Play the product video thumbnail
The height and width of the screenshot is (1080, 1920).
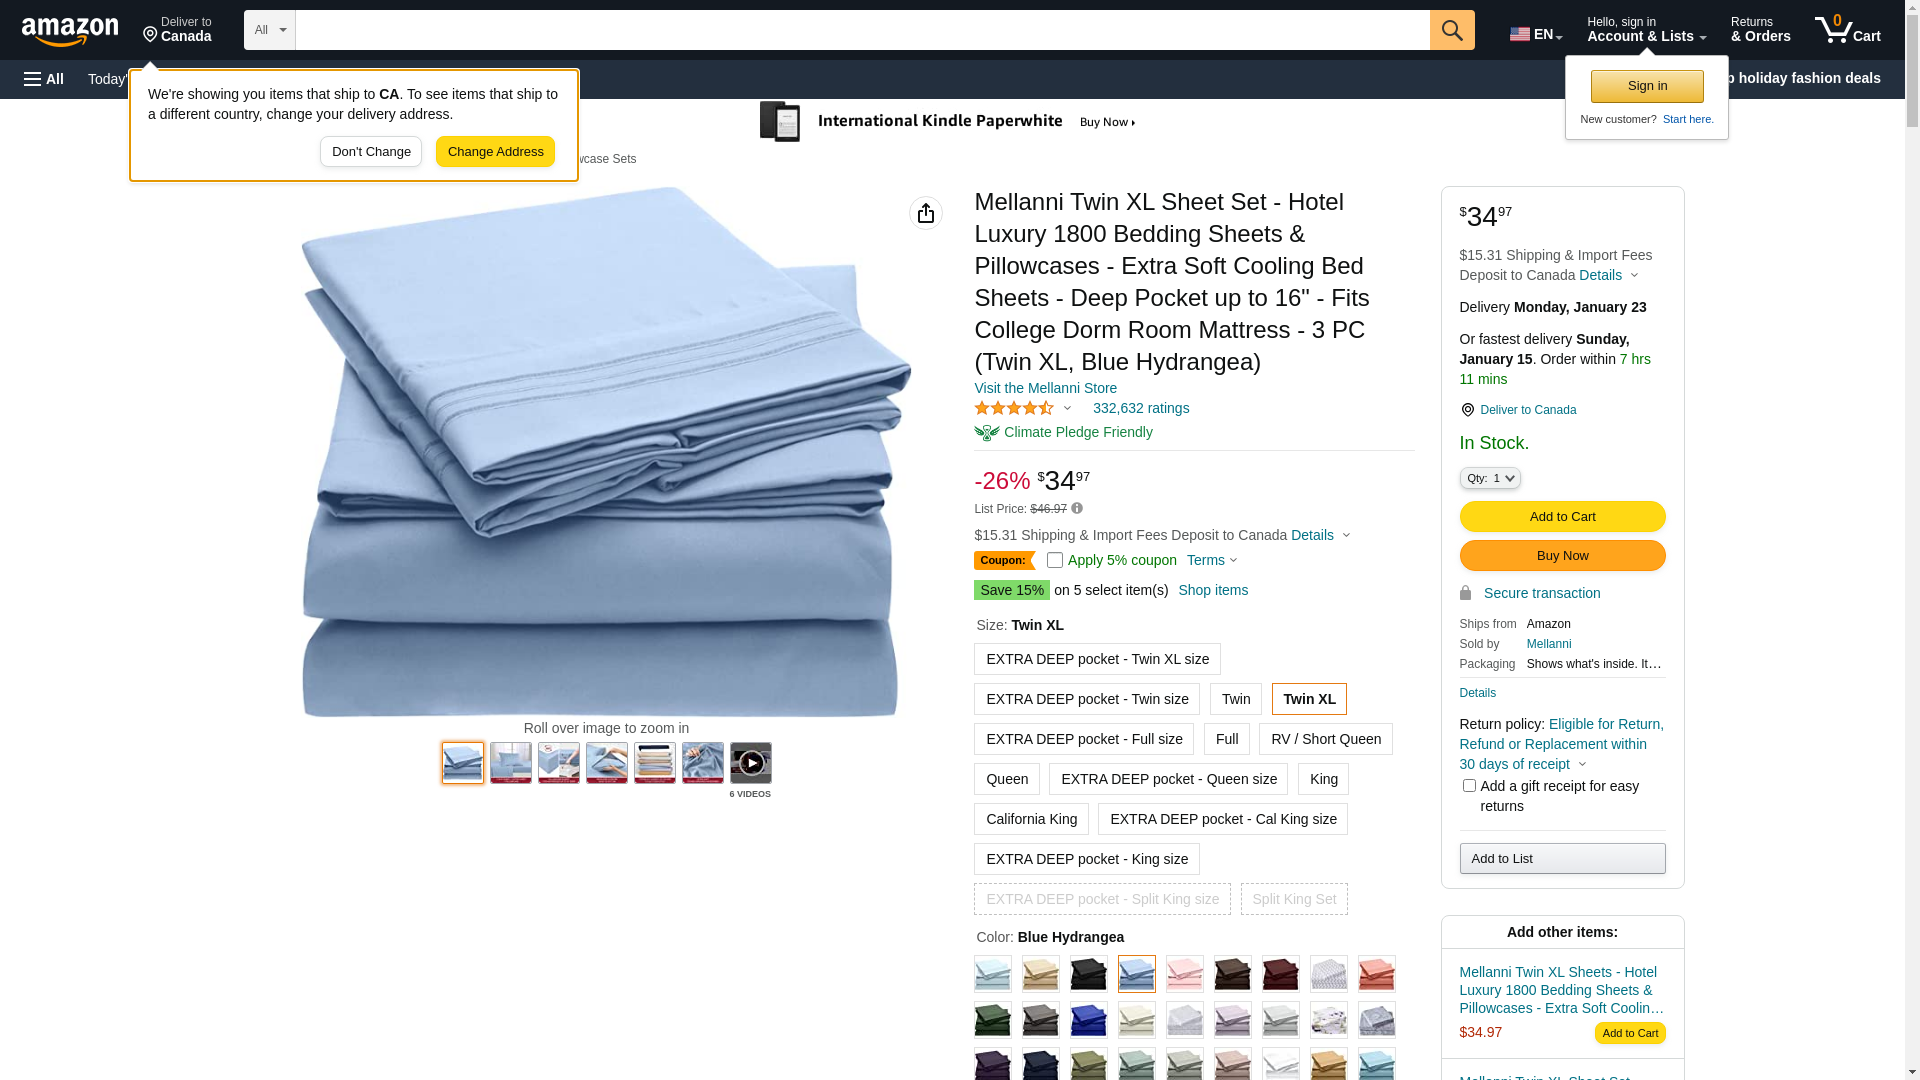click(x=751, y=763)
